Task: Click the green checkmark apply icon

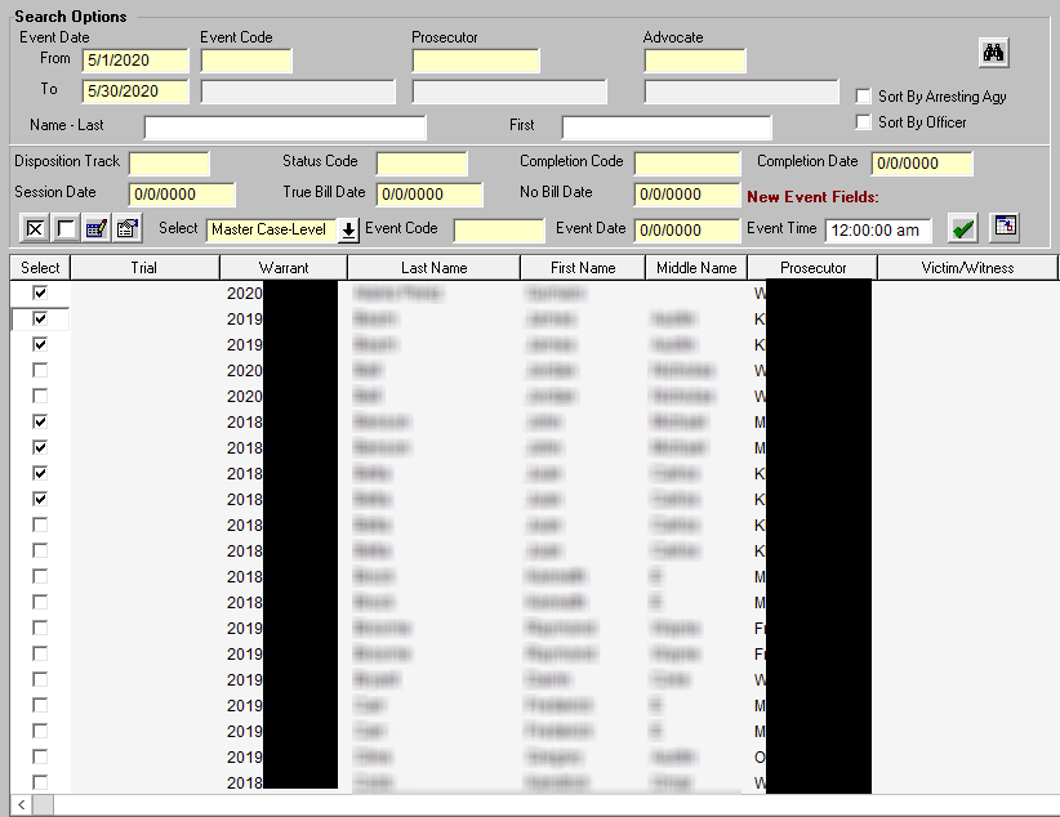Action: [963, 228]
